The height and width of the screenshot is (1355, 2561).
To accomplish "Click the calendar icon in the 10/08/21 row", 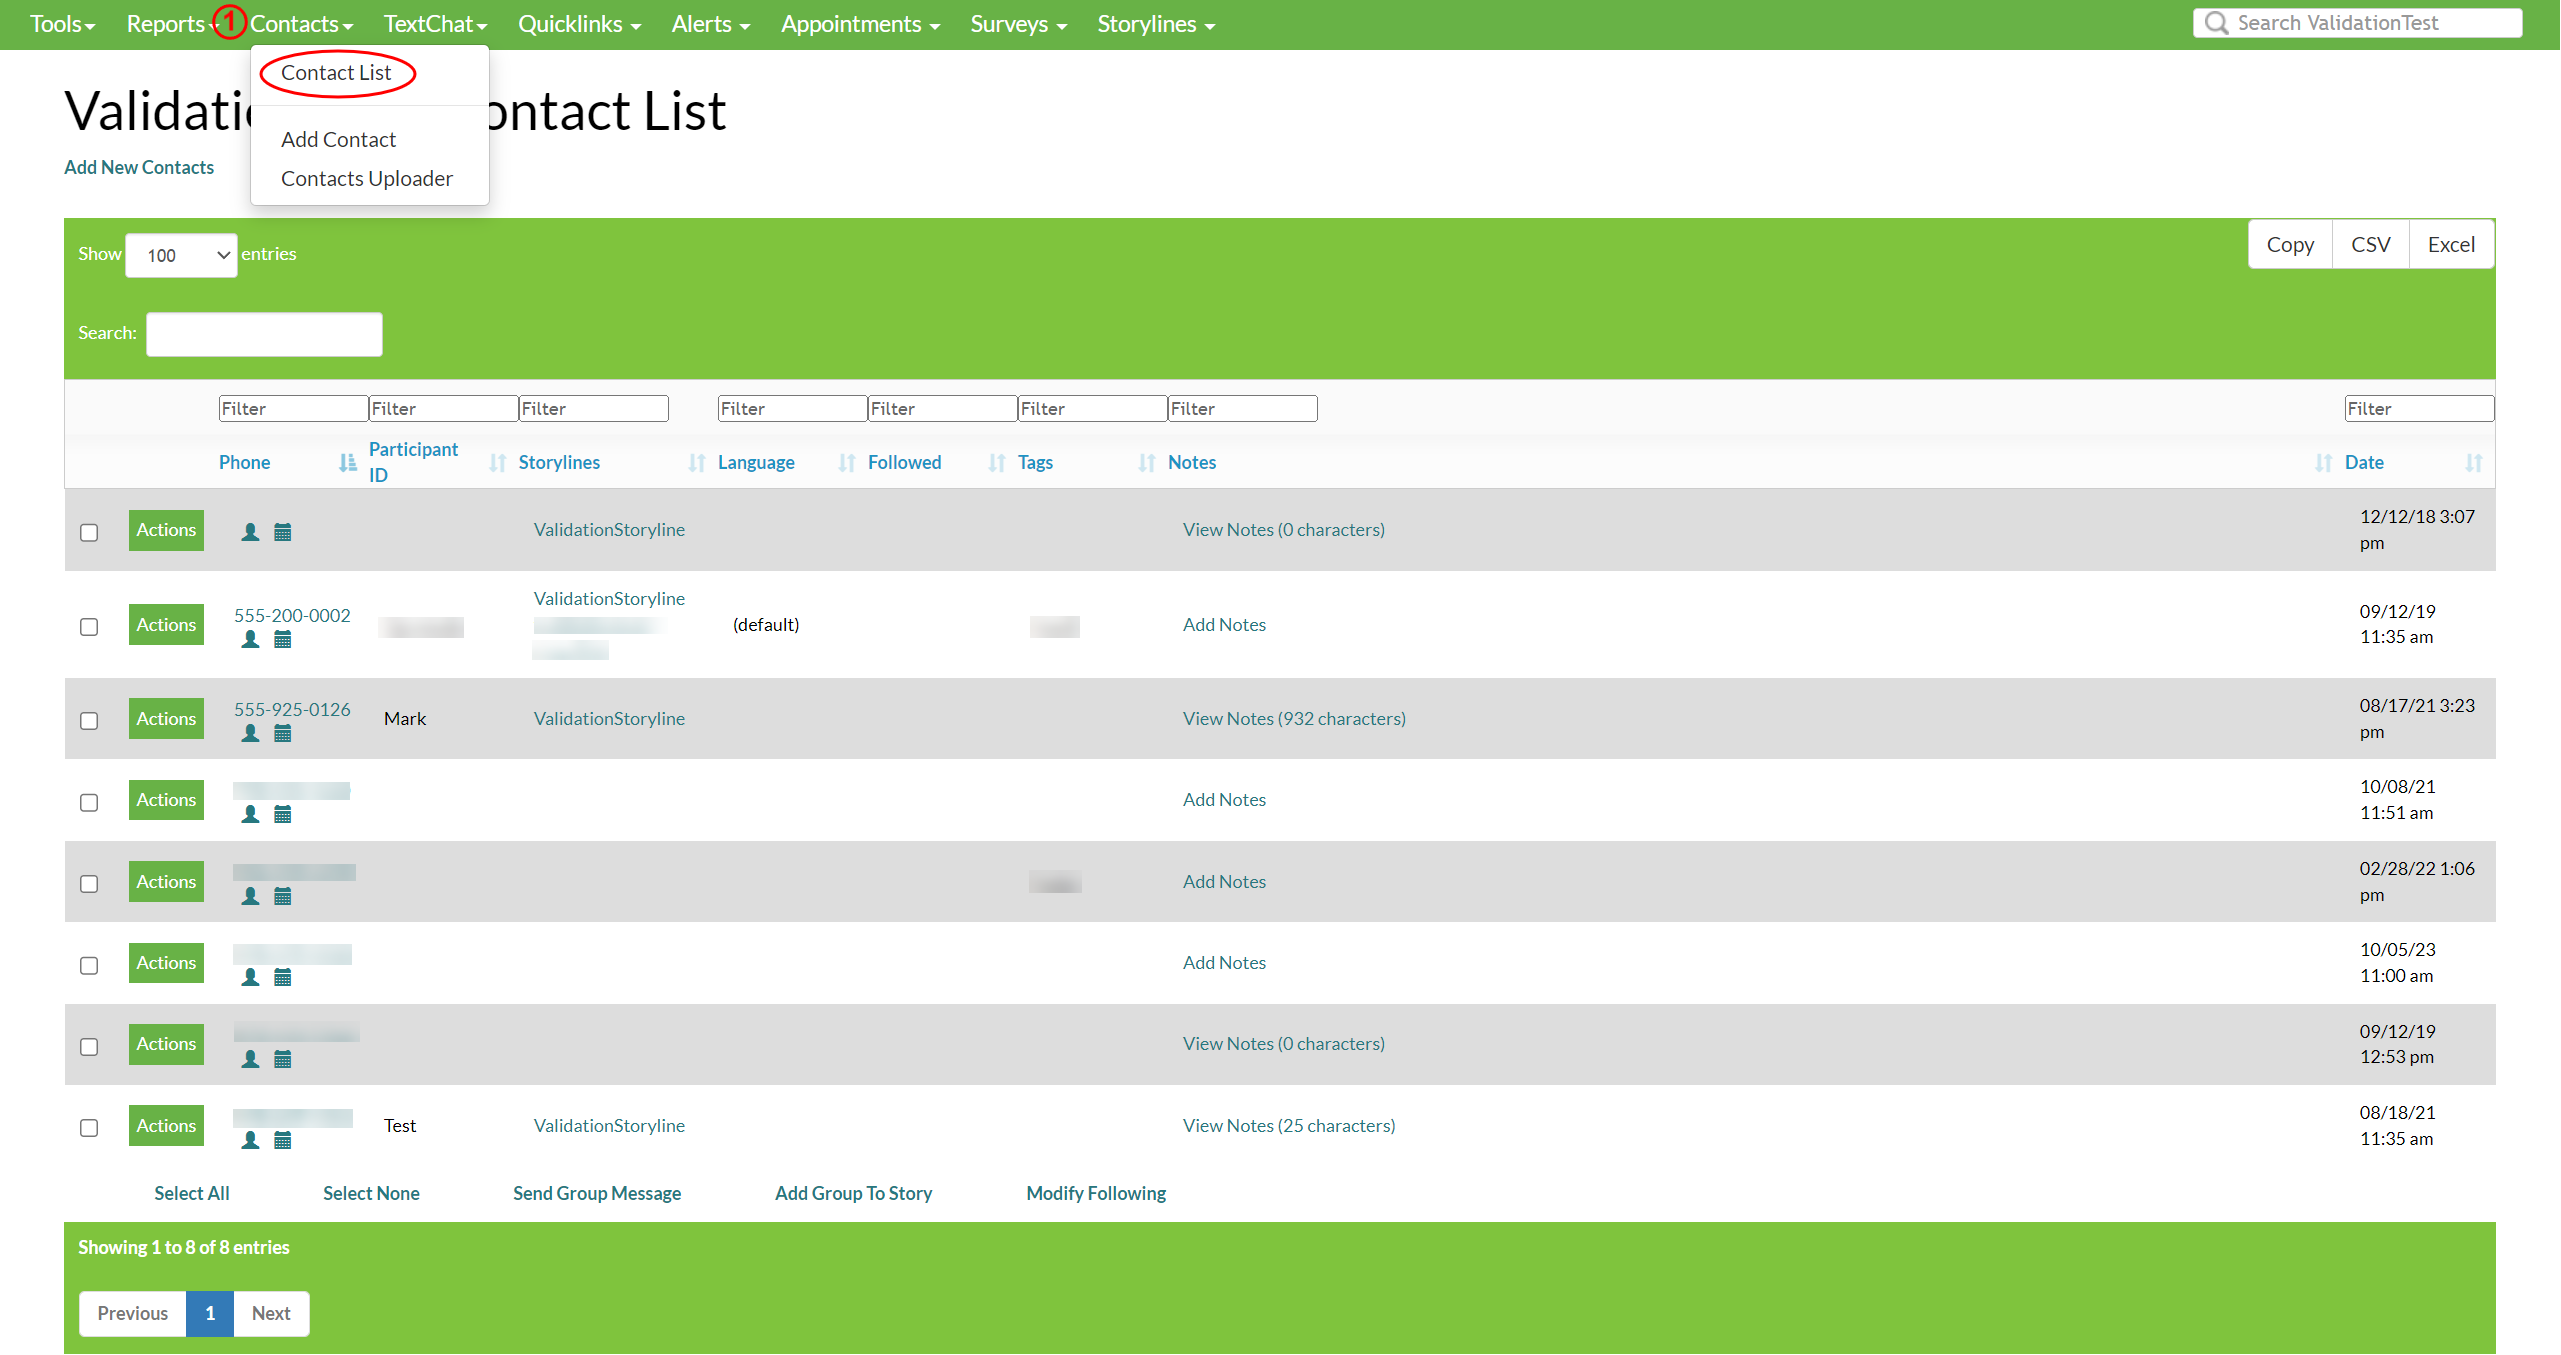I will coord(283,814).
